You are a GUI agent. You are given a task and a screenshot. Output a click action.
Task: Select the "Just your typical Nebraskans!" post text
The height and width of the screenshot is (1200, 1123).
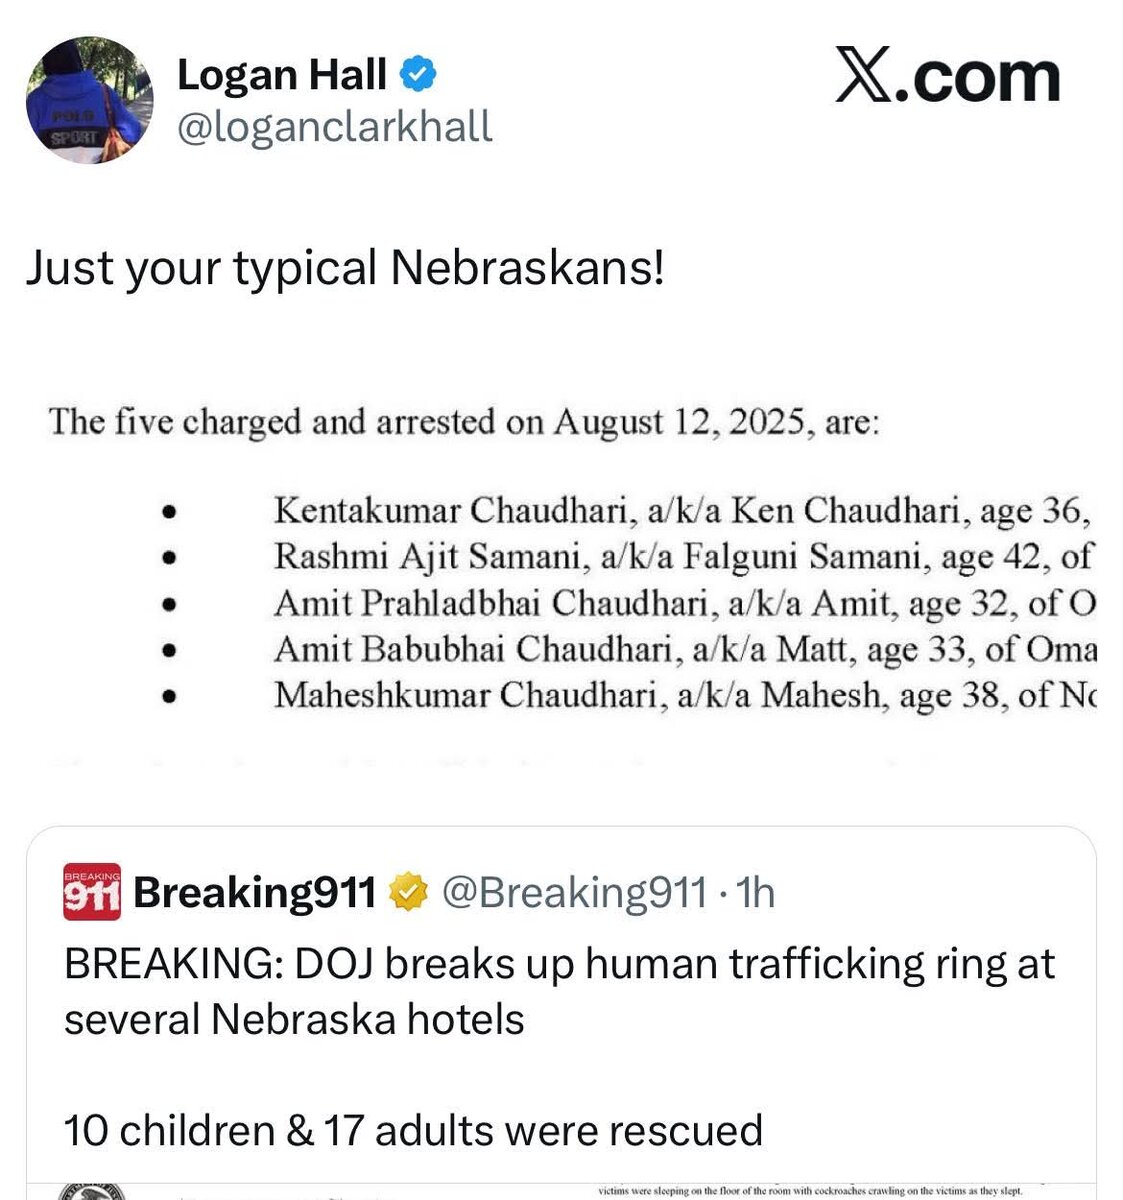click(x=345, y=268)
